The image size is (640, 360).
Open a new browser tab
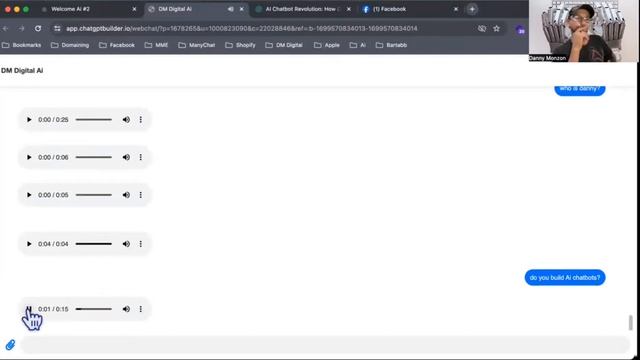point(472,9)
